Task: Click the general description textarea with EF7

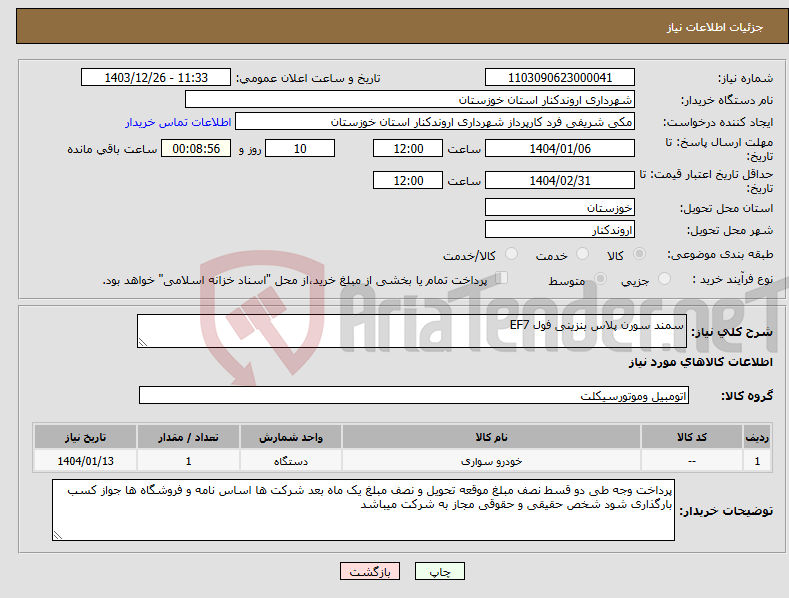Action: coord(412,331)
